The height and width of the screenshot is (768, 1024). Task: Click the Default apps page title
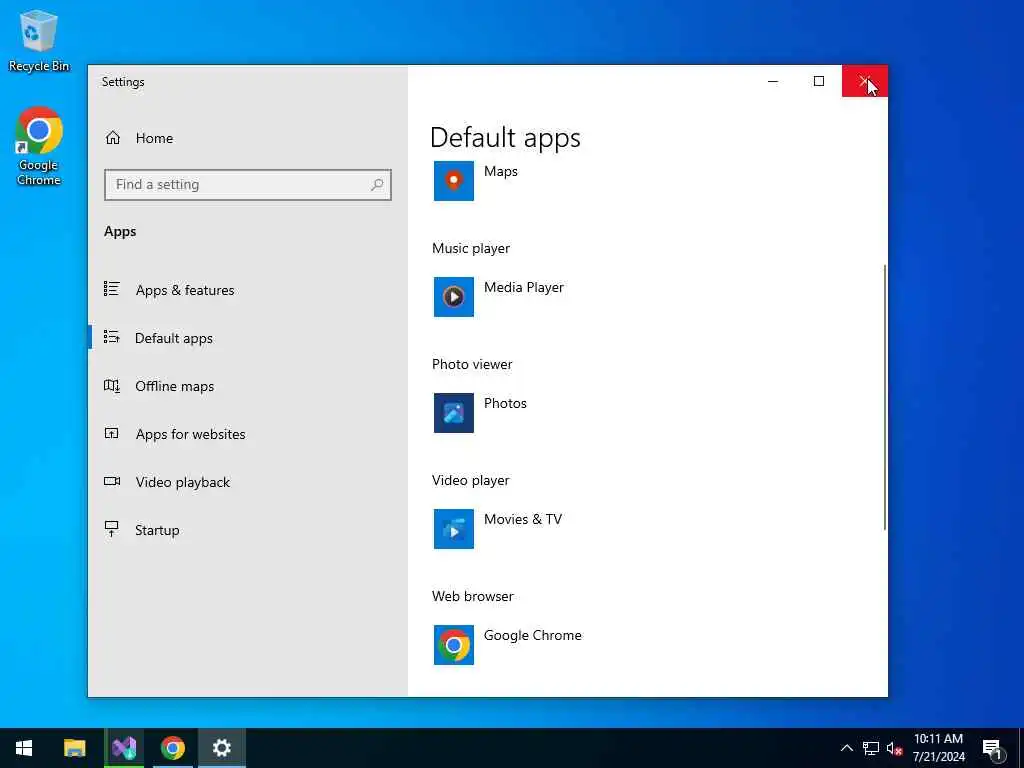[x=505, y=138]
